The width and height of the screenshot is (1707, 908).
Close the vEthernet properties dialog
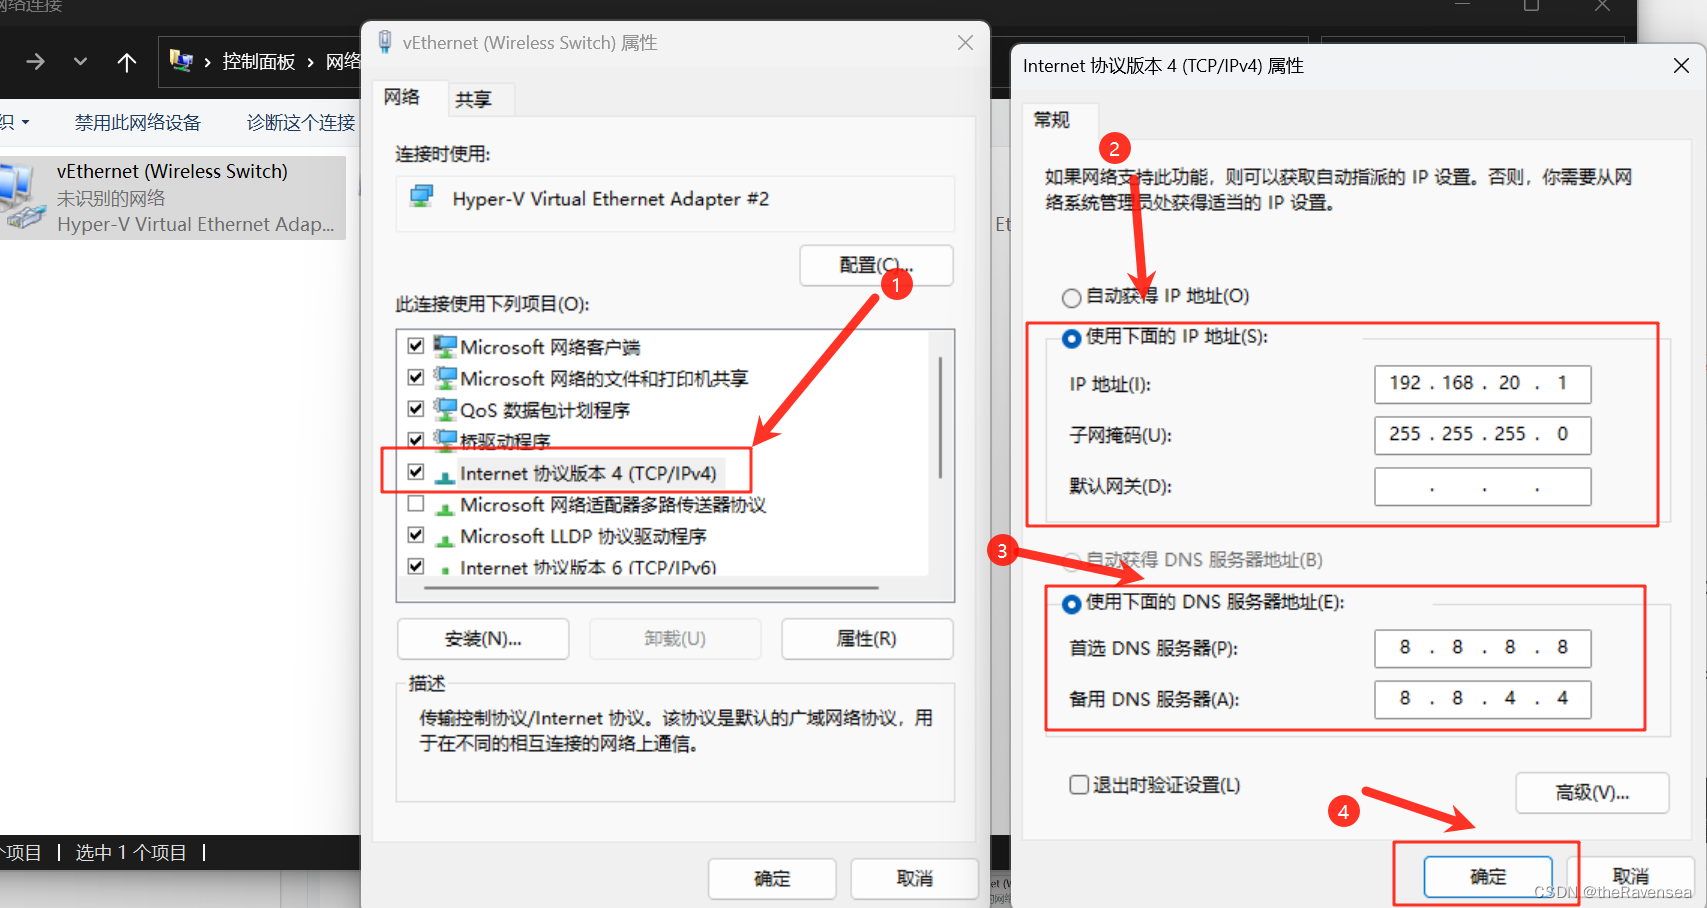965,42
